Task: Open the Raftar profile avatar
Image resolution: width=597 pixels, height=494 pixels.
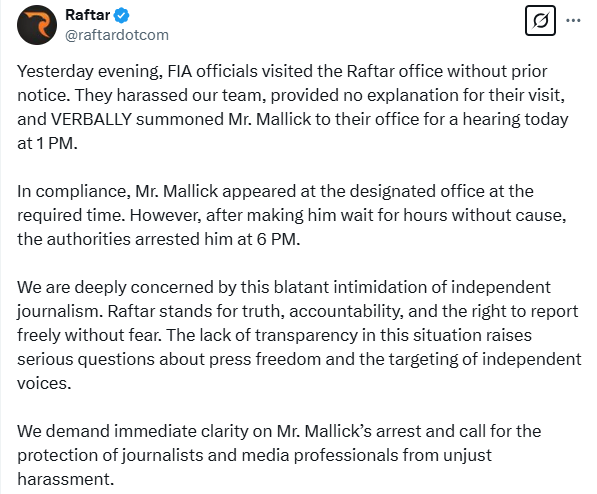Action: click(37, 25)
